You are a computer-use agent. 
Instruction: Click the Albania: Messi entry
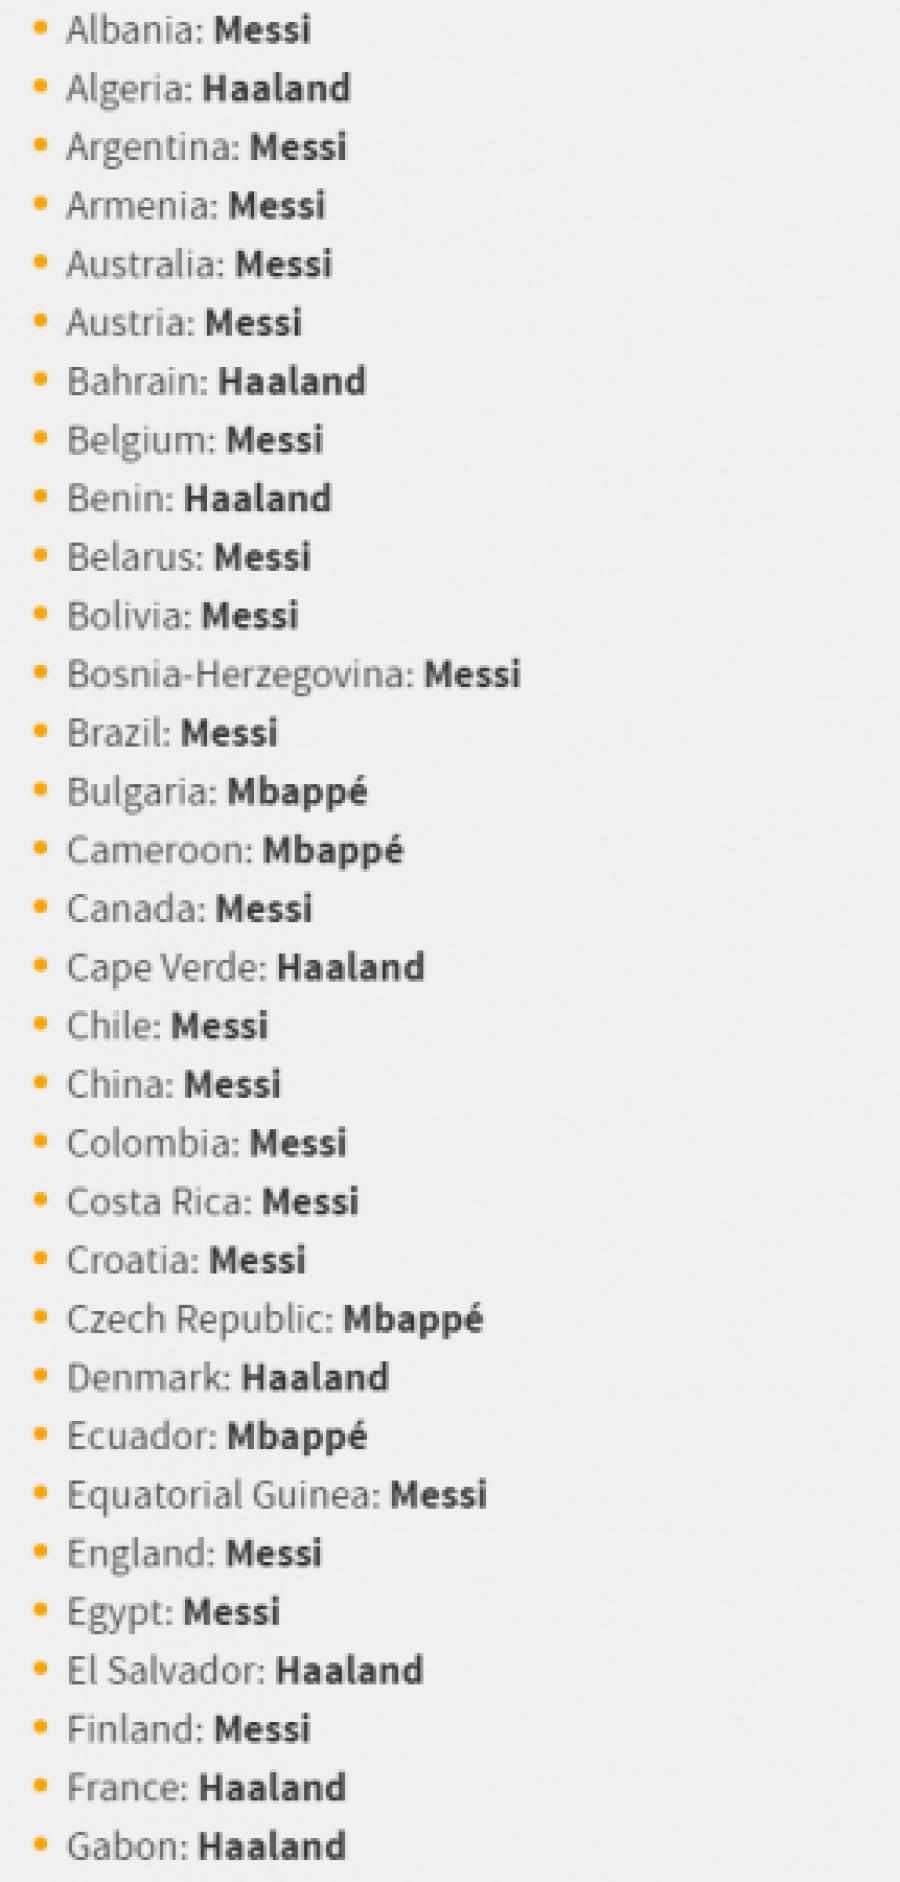(188, 30)
